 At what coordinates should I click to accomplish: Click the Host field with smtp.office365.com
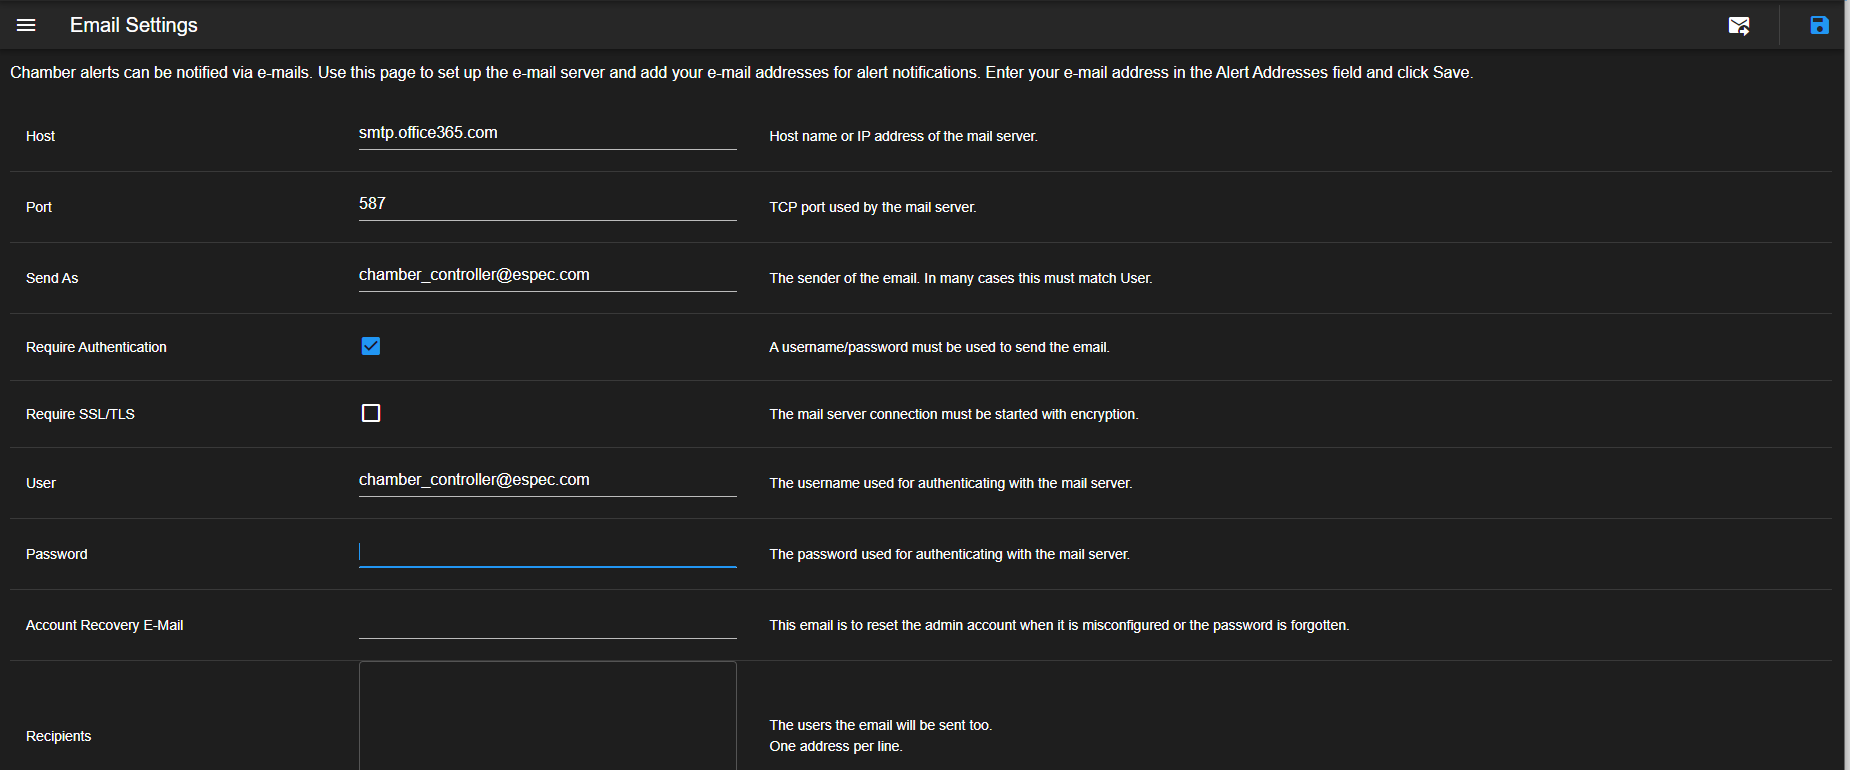(x=548, y=133)
